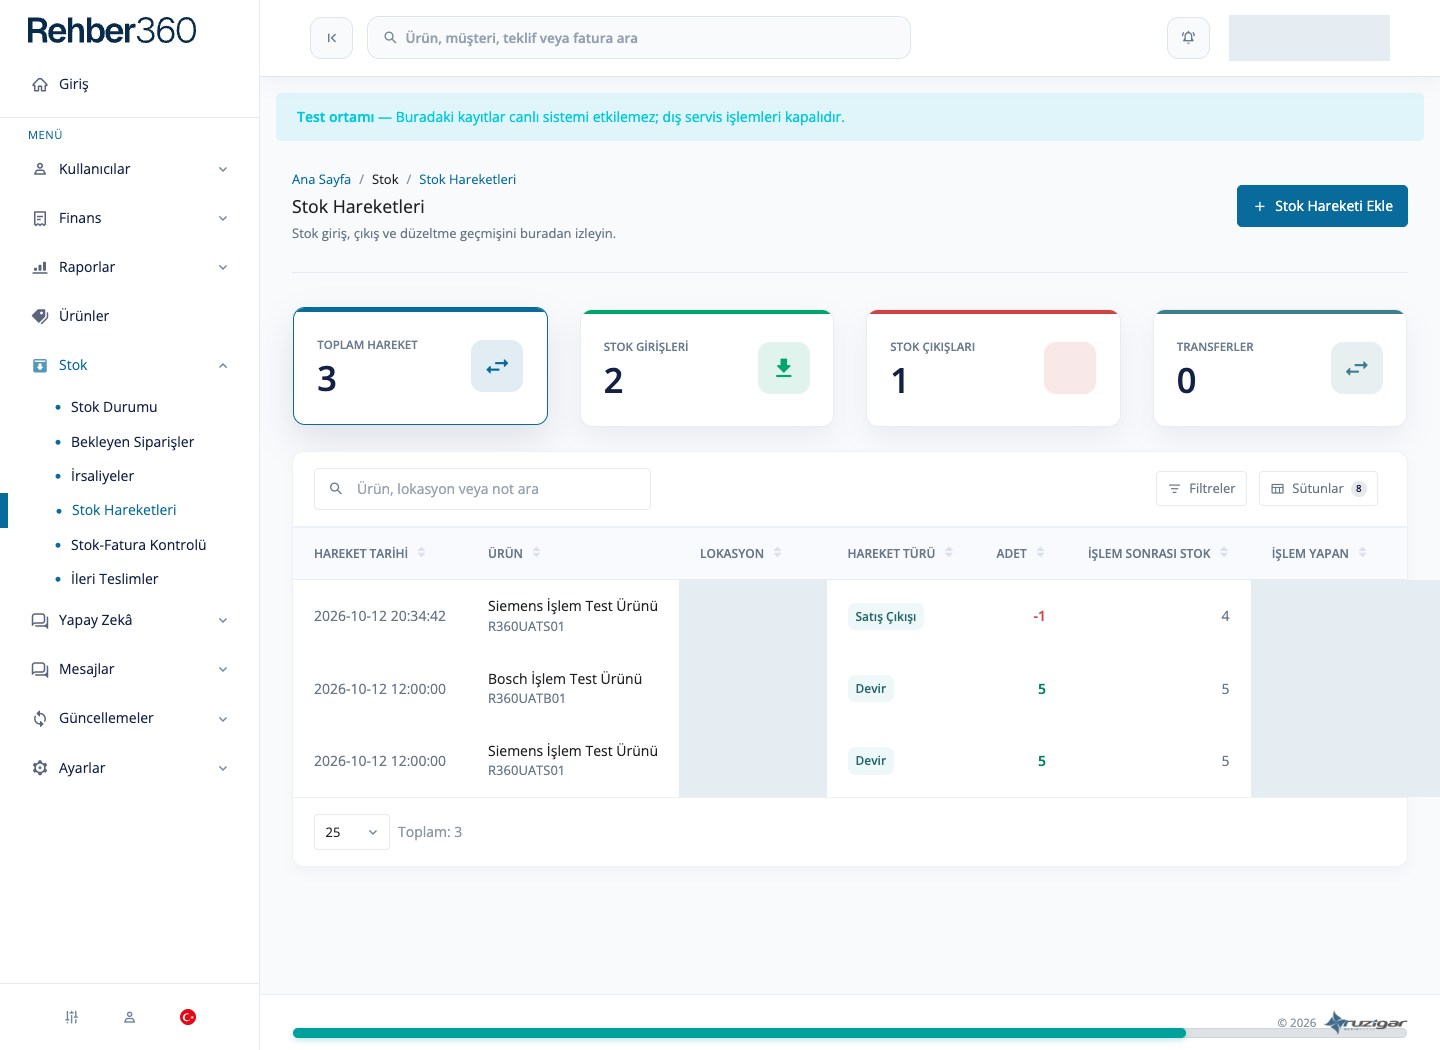1440x1050 pixels.
Task: Open the notifications bell
Action: [x=1188, y=38]
